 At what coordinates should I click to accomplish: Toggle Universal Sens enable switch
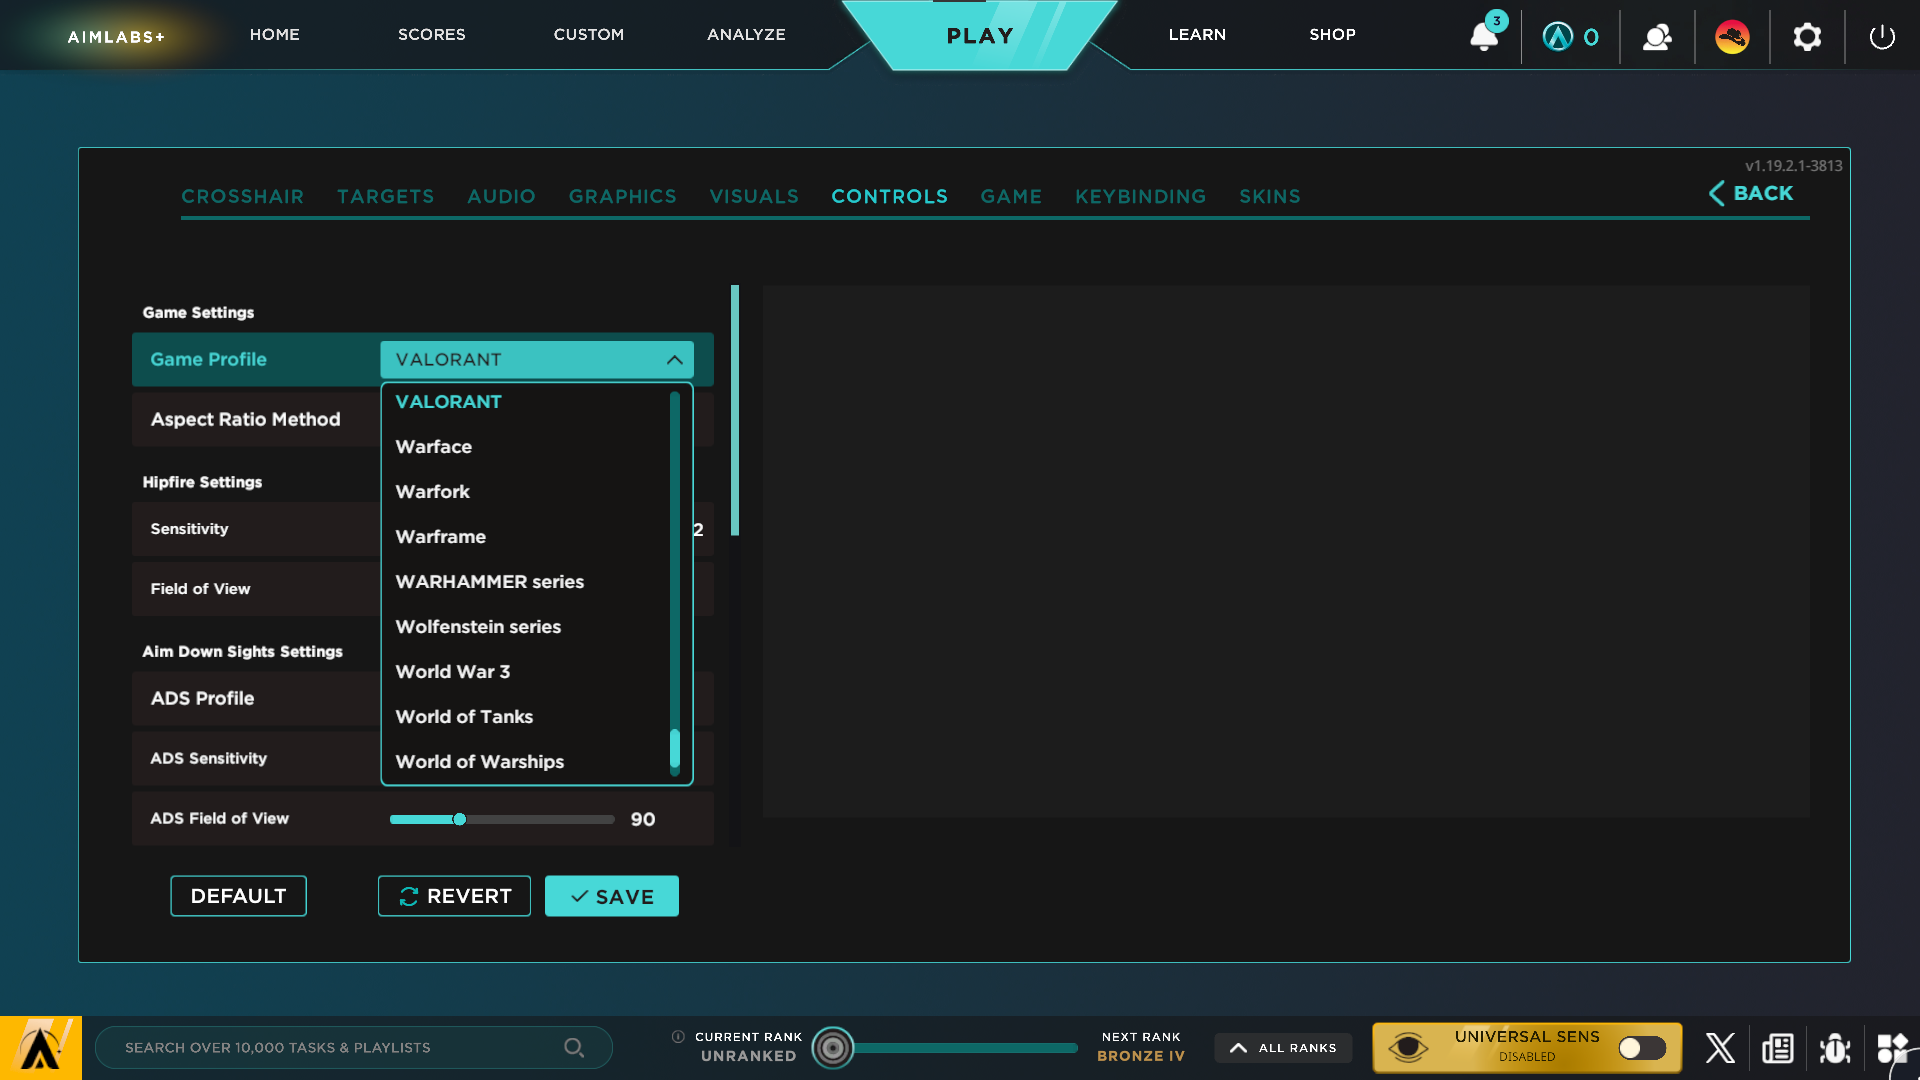click(1640, 1047)
